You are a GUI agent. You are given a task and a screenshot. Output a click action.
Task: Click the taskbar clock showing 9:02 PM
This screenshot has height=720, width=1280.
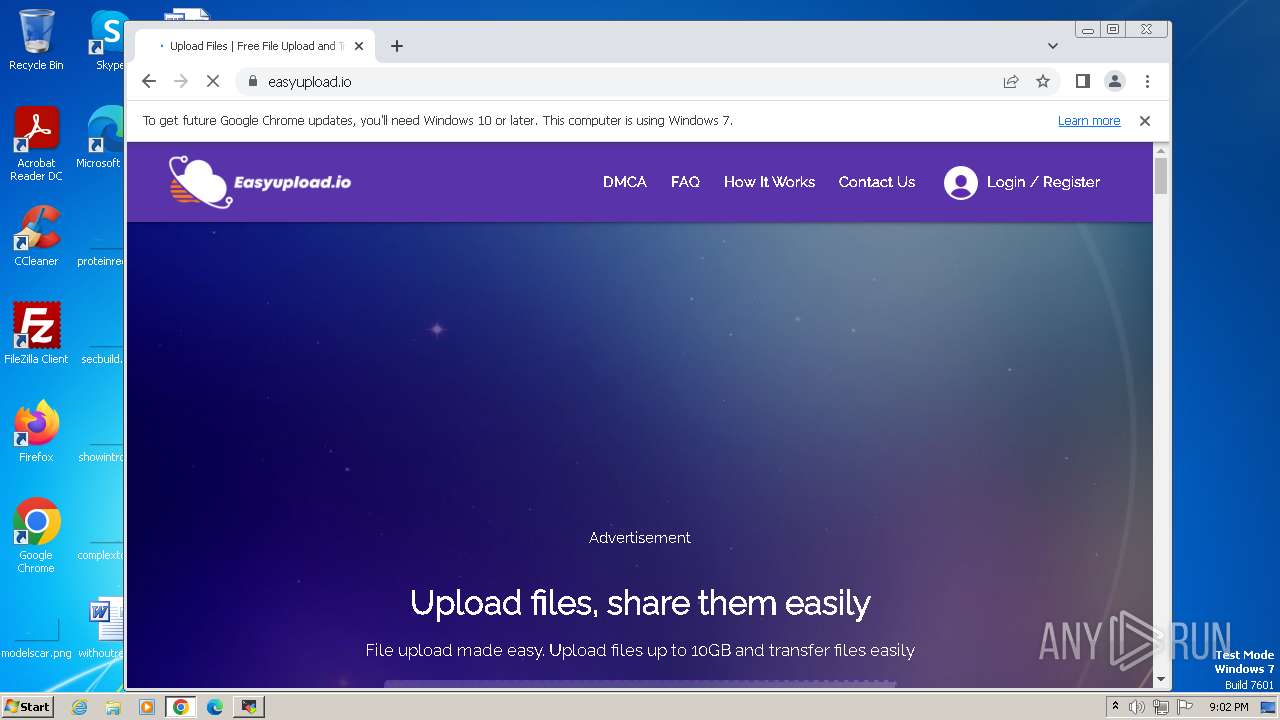point(1228,707)
